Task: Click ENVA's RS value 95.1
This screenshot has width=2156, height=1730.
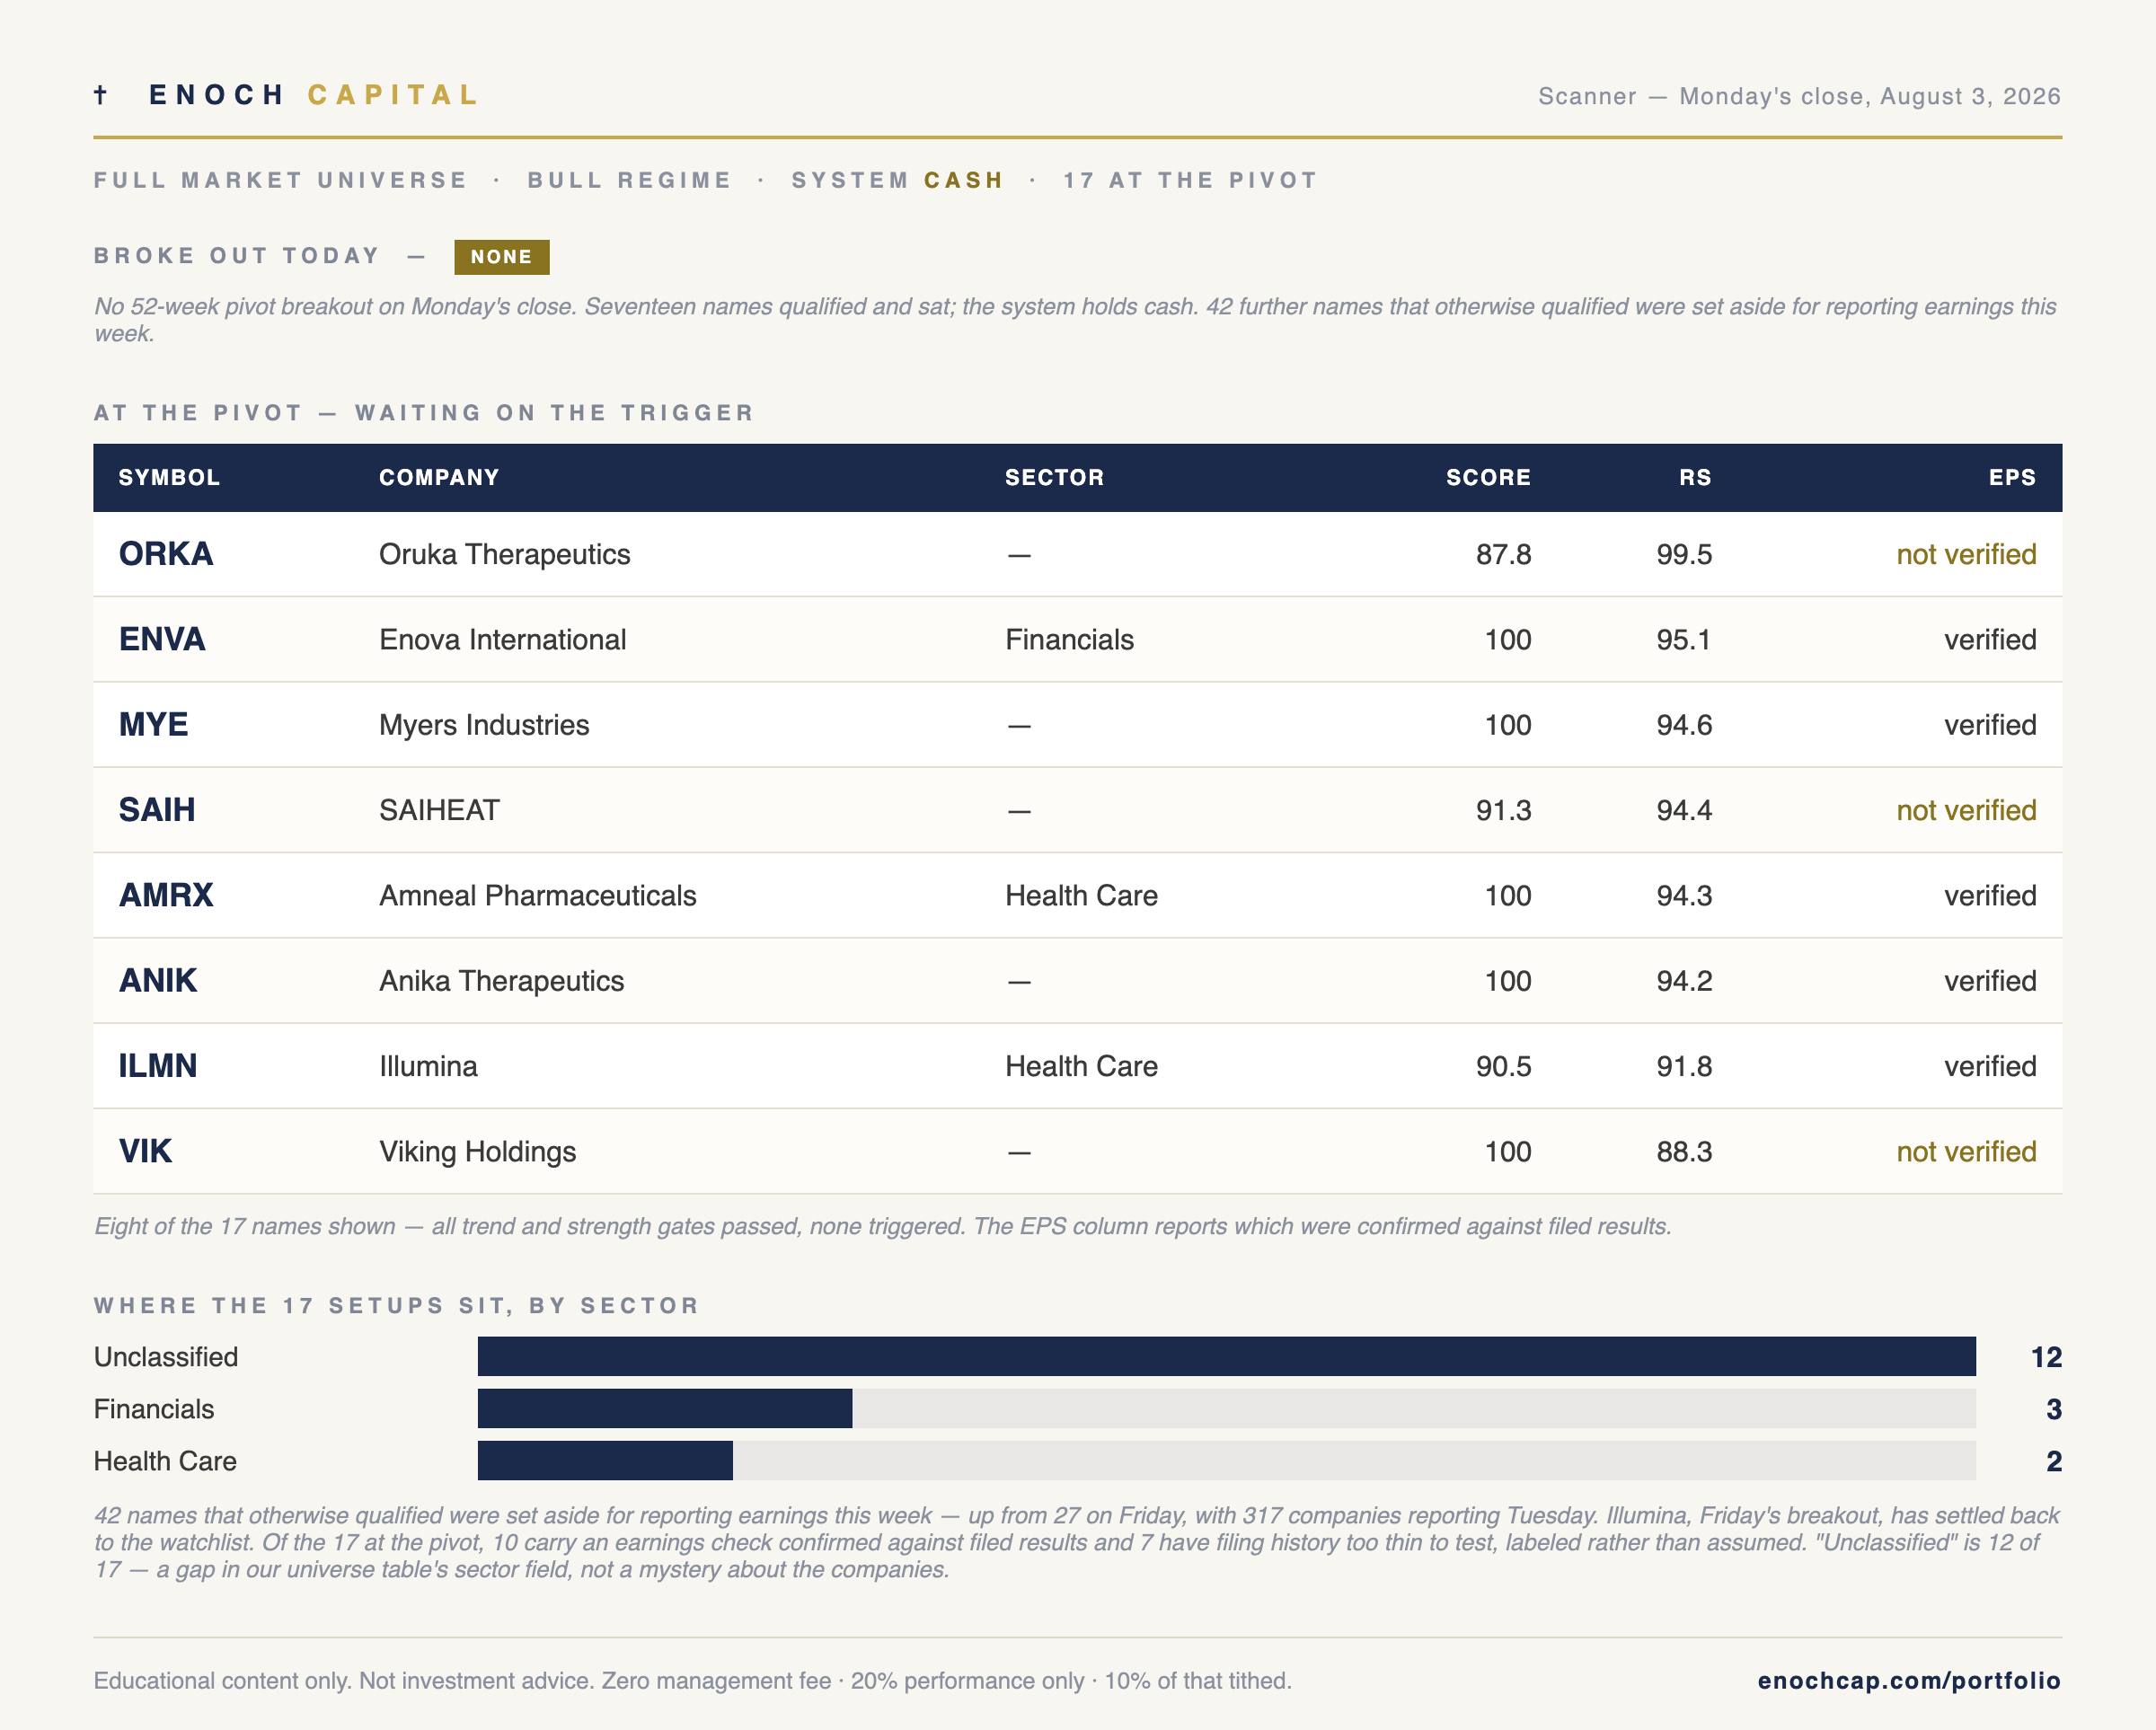Action: click(x=1684, y=639)
